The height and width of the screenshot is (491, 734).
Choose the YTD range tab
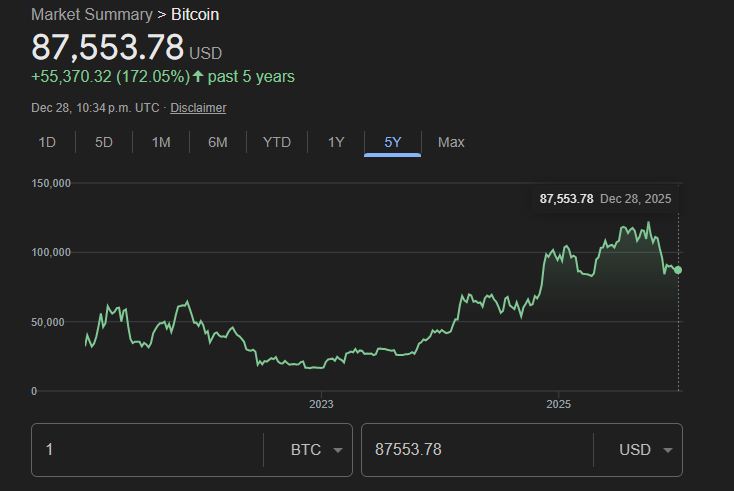pos(277,142)
